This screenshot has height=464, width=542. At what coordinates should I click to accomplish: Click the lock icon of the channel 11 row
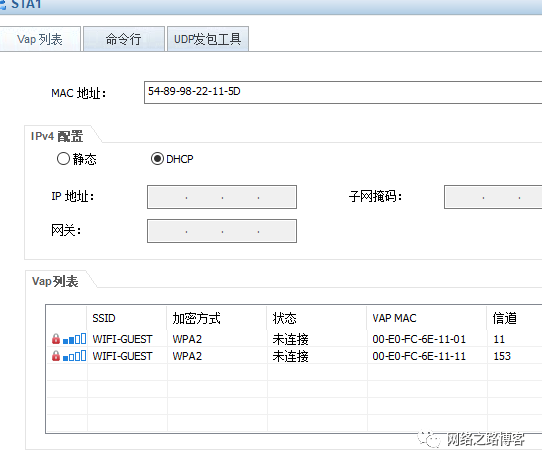click(56, 339)
